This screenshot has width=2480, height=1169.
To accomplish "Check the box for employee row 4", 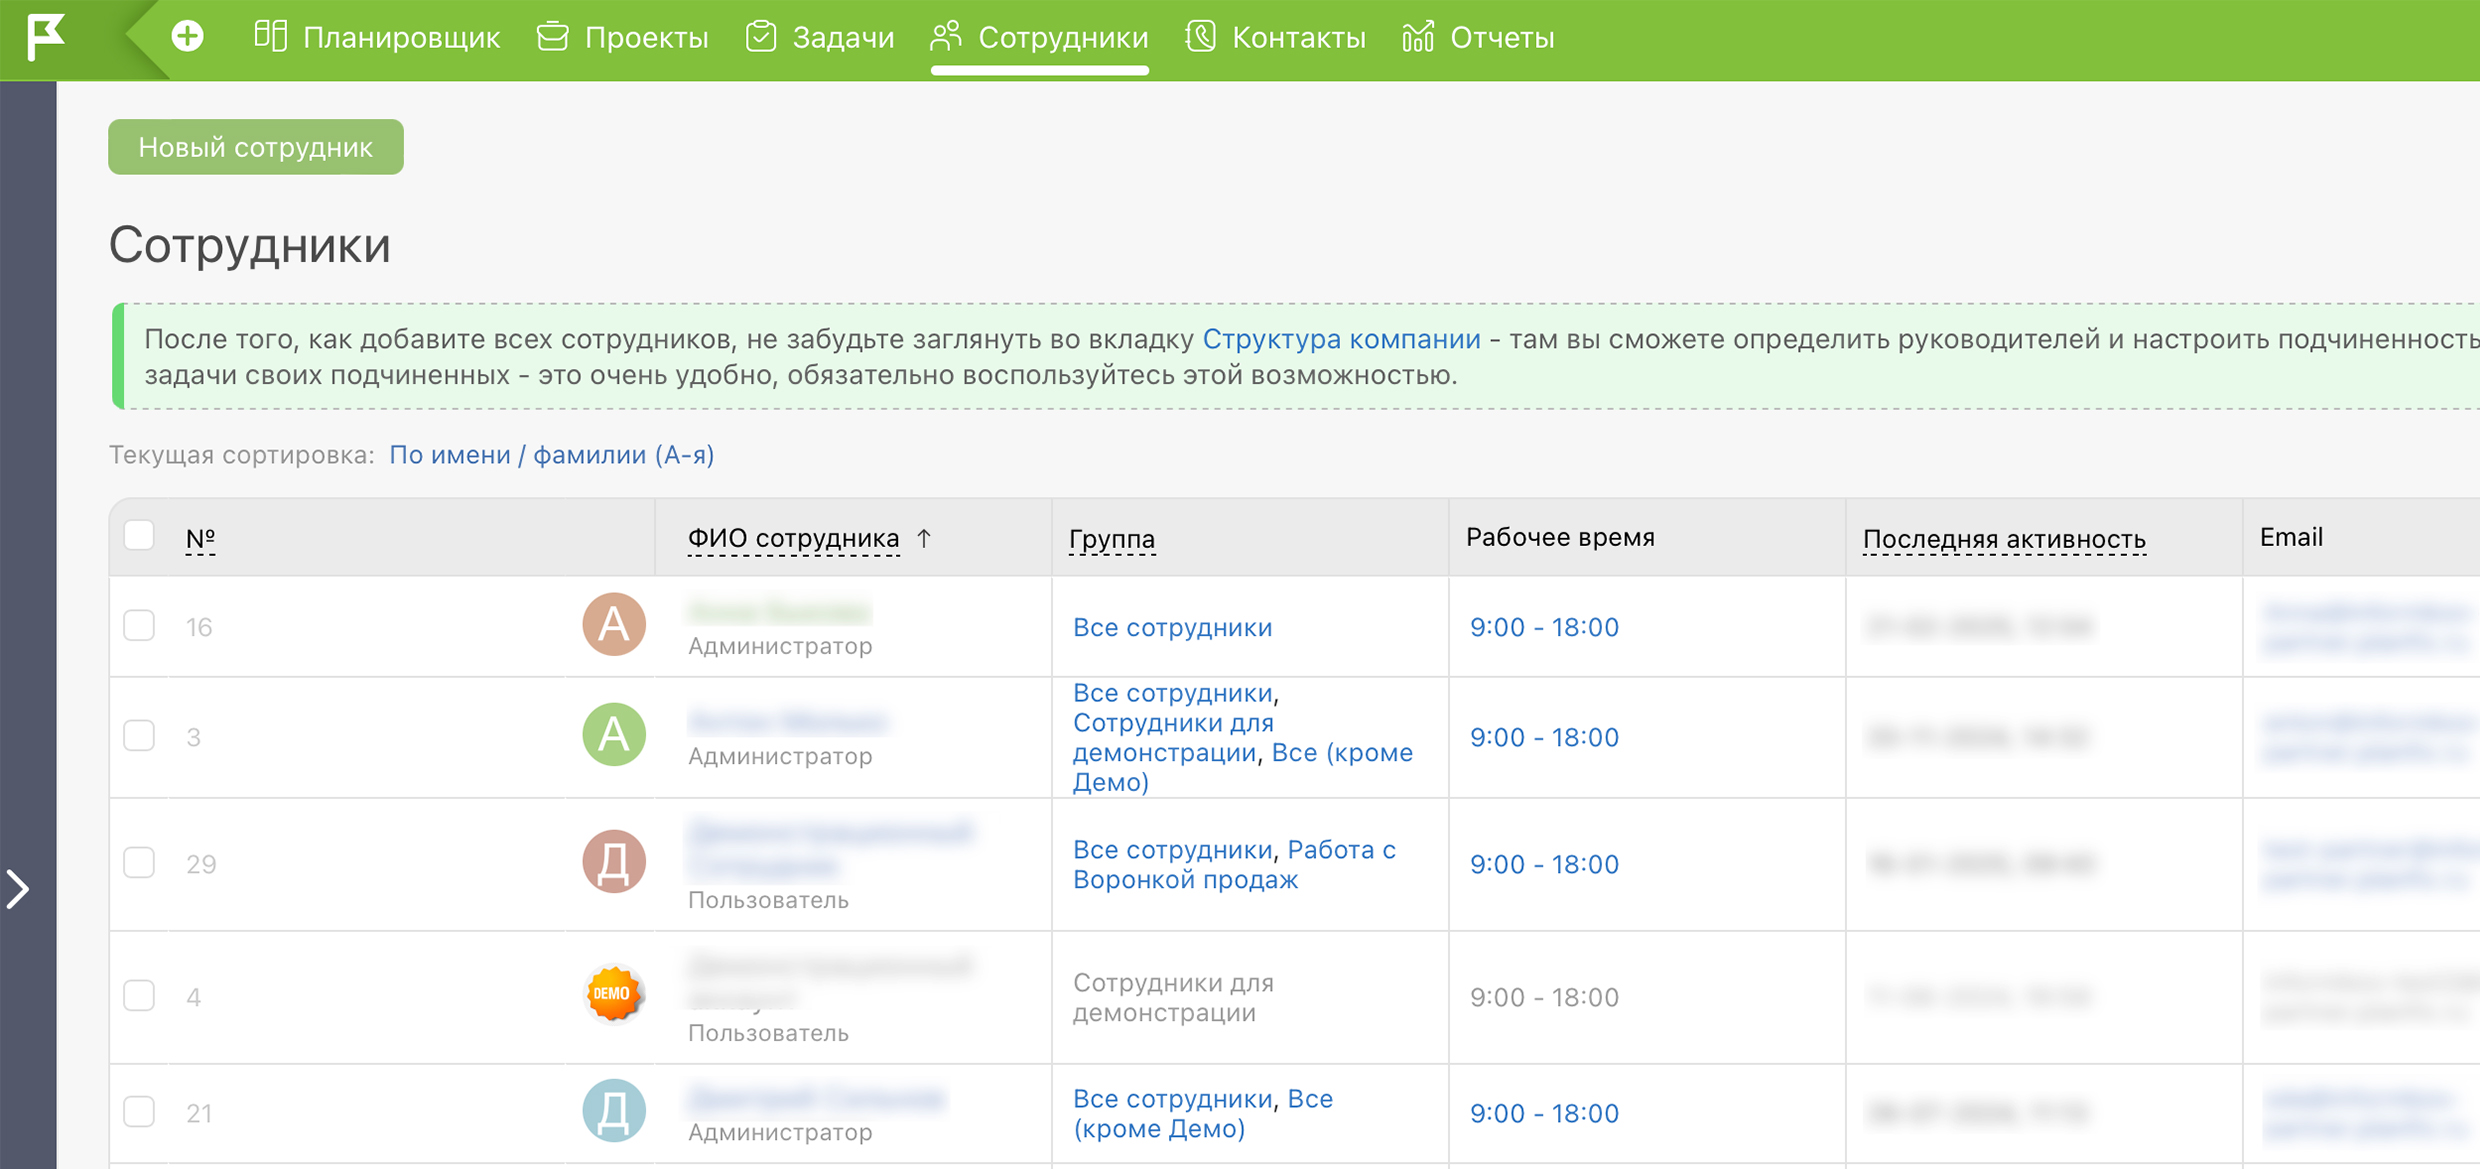I will click(x=139, y=995).
